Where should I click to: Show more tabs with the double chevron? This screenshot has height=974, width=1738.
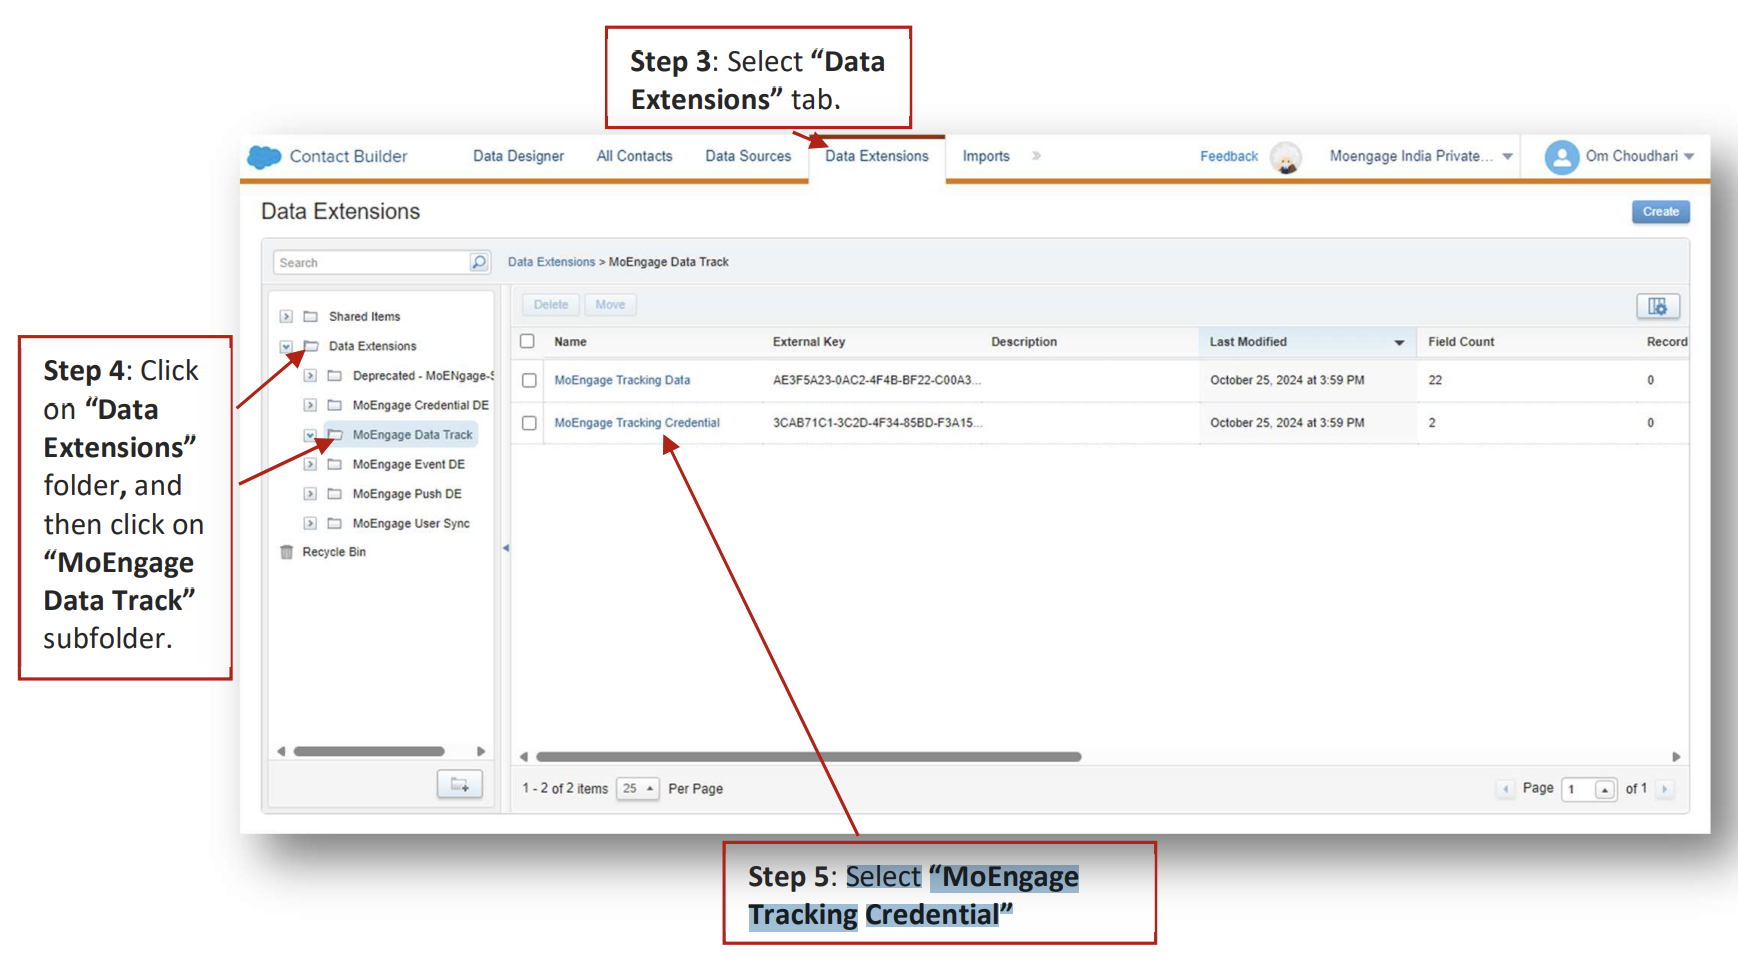(1036, 156)
